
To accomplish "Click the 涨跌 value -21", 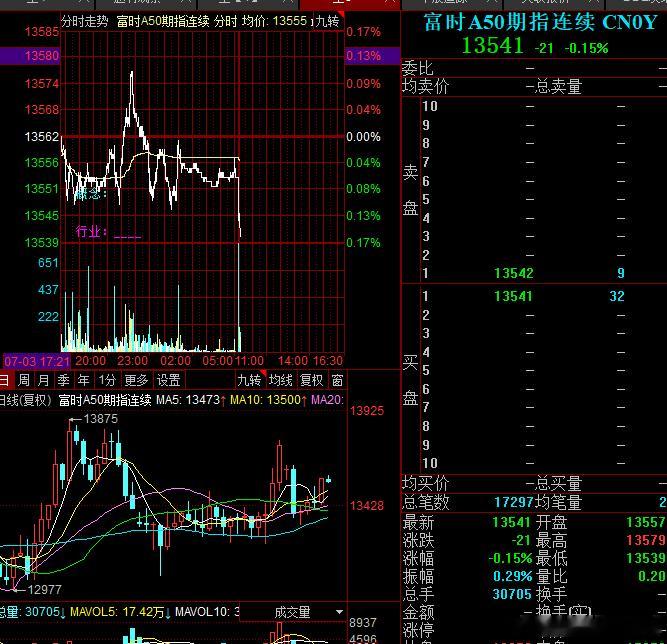I will (x=521, y=540).
